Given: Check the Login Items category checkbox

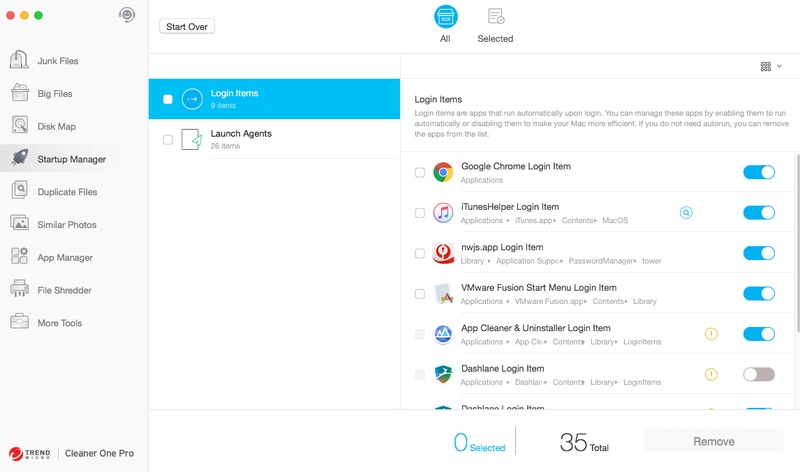Looking at the screenshot, I should click(168, 99).
